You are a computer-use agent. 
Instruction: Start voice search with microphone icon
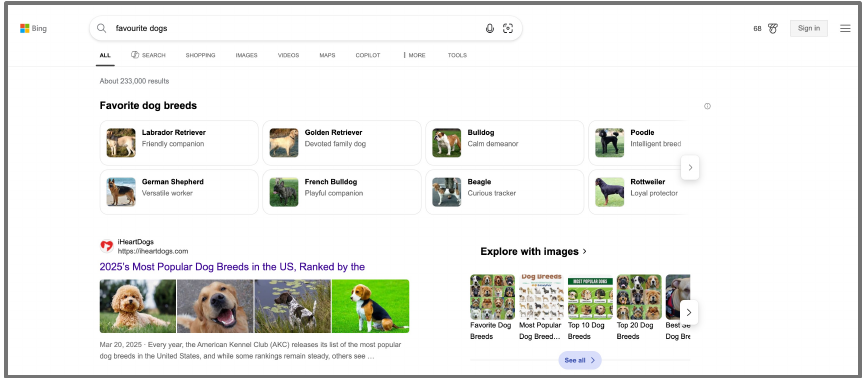(490, 29)
